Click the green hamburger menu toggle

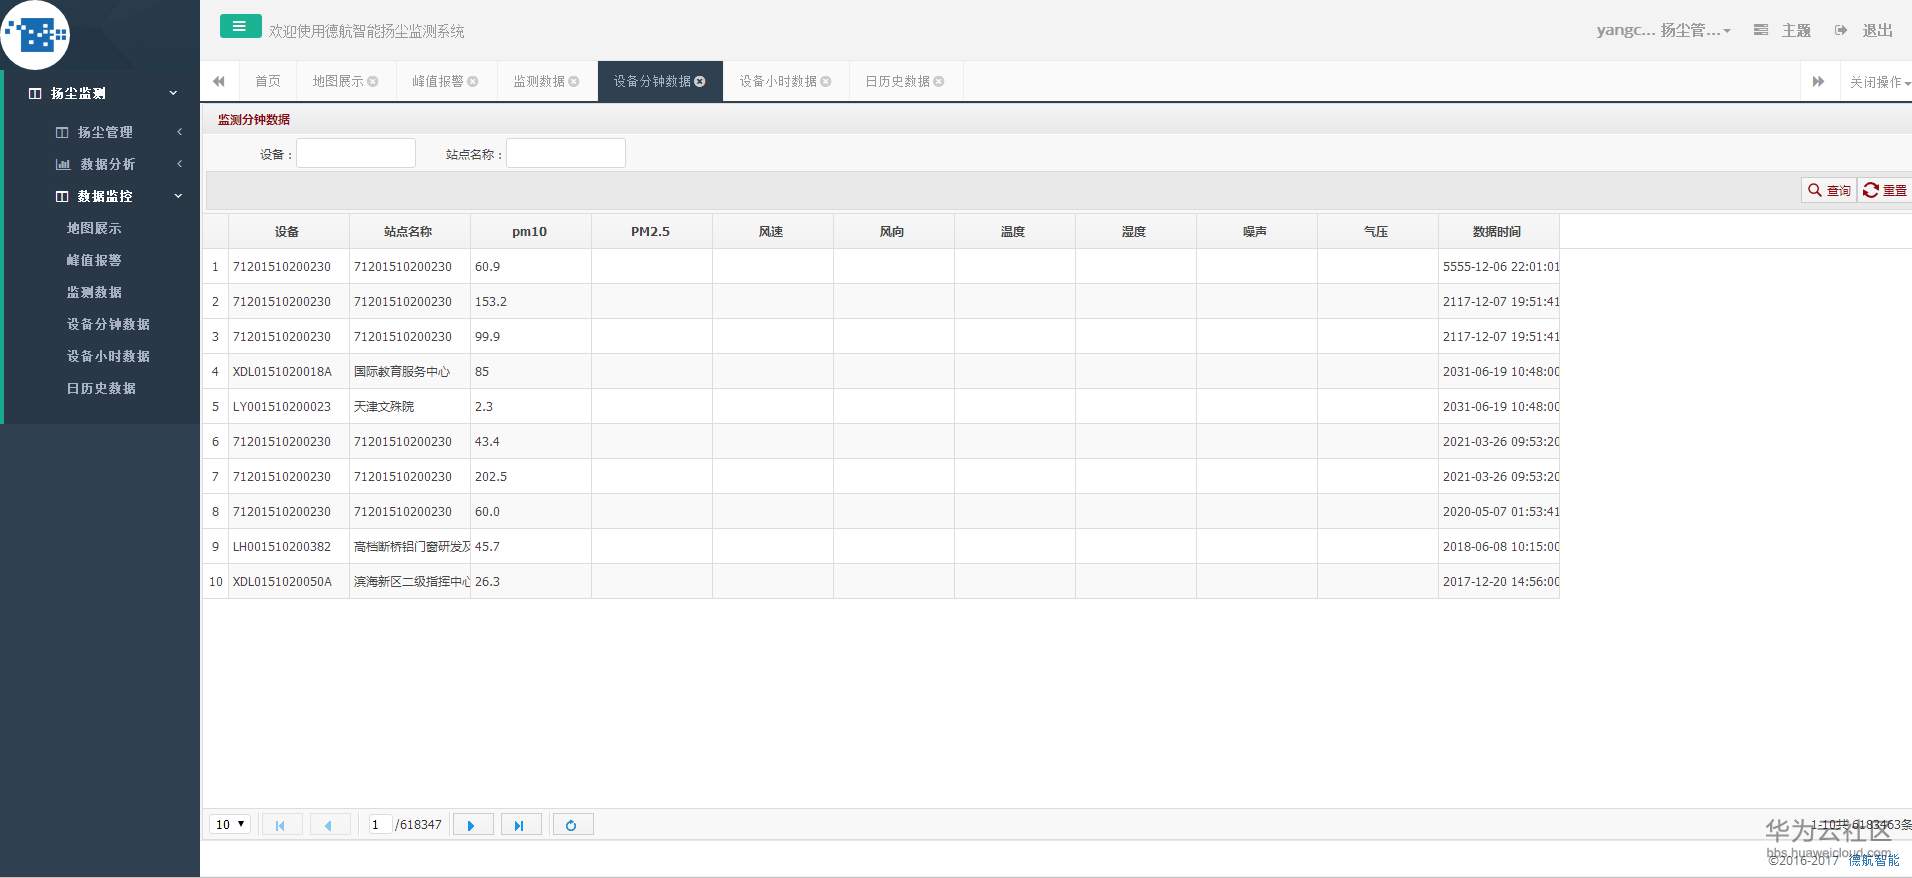point(240,27)
